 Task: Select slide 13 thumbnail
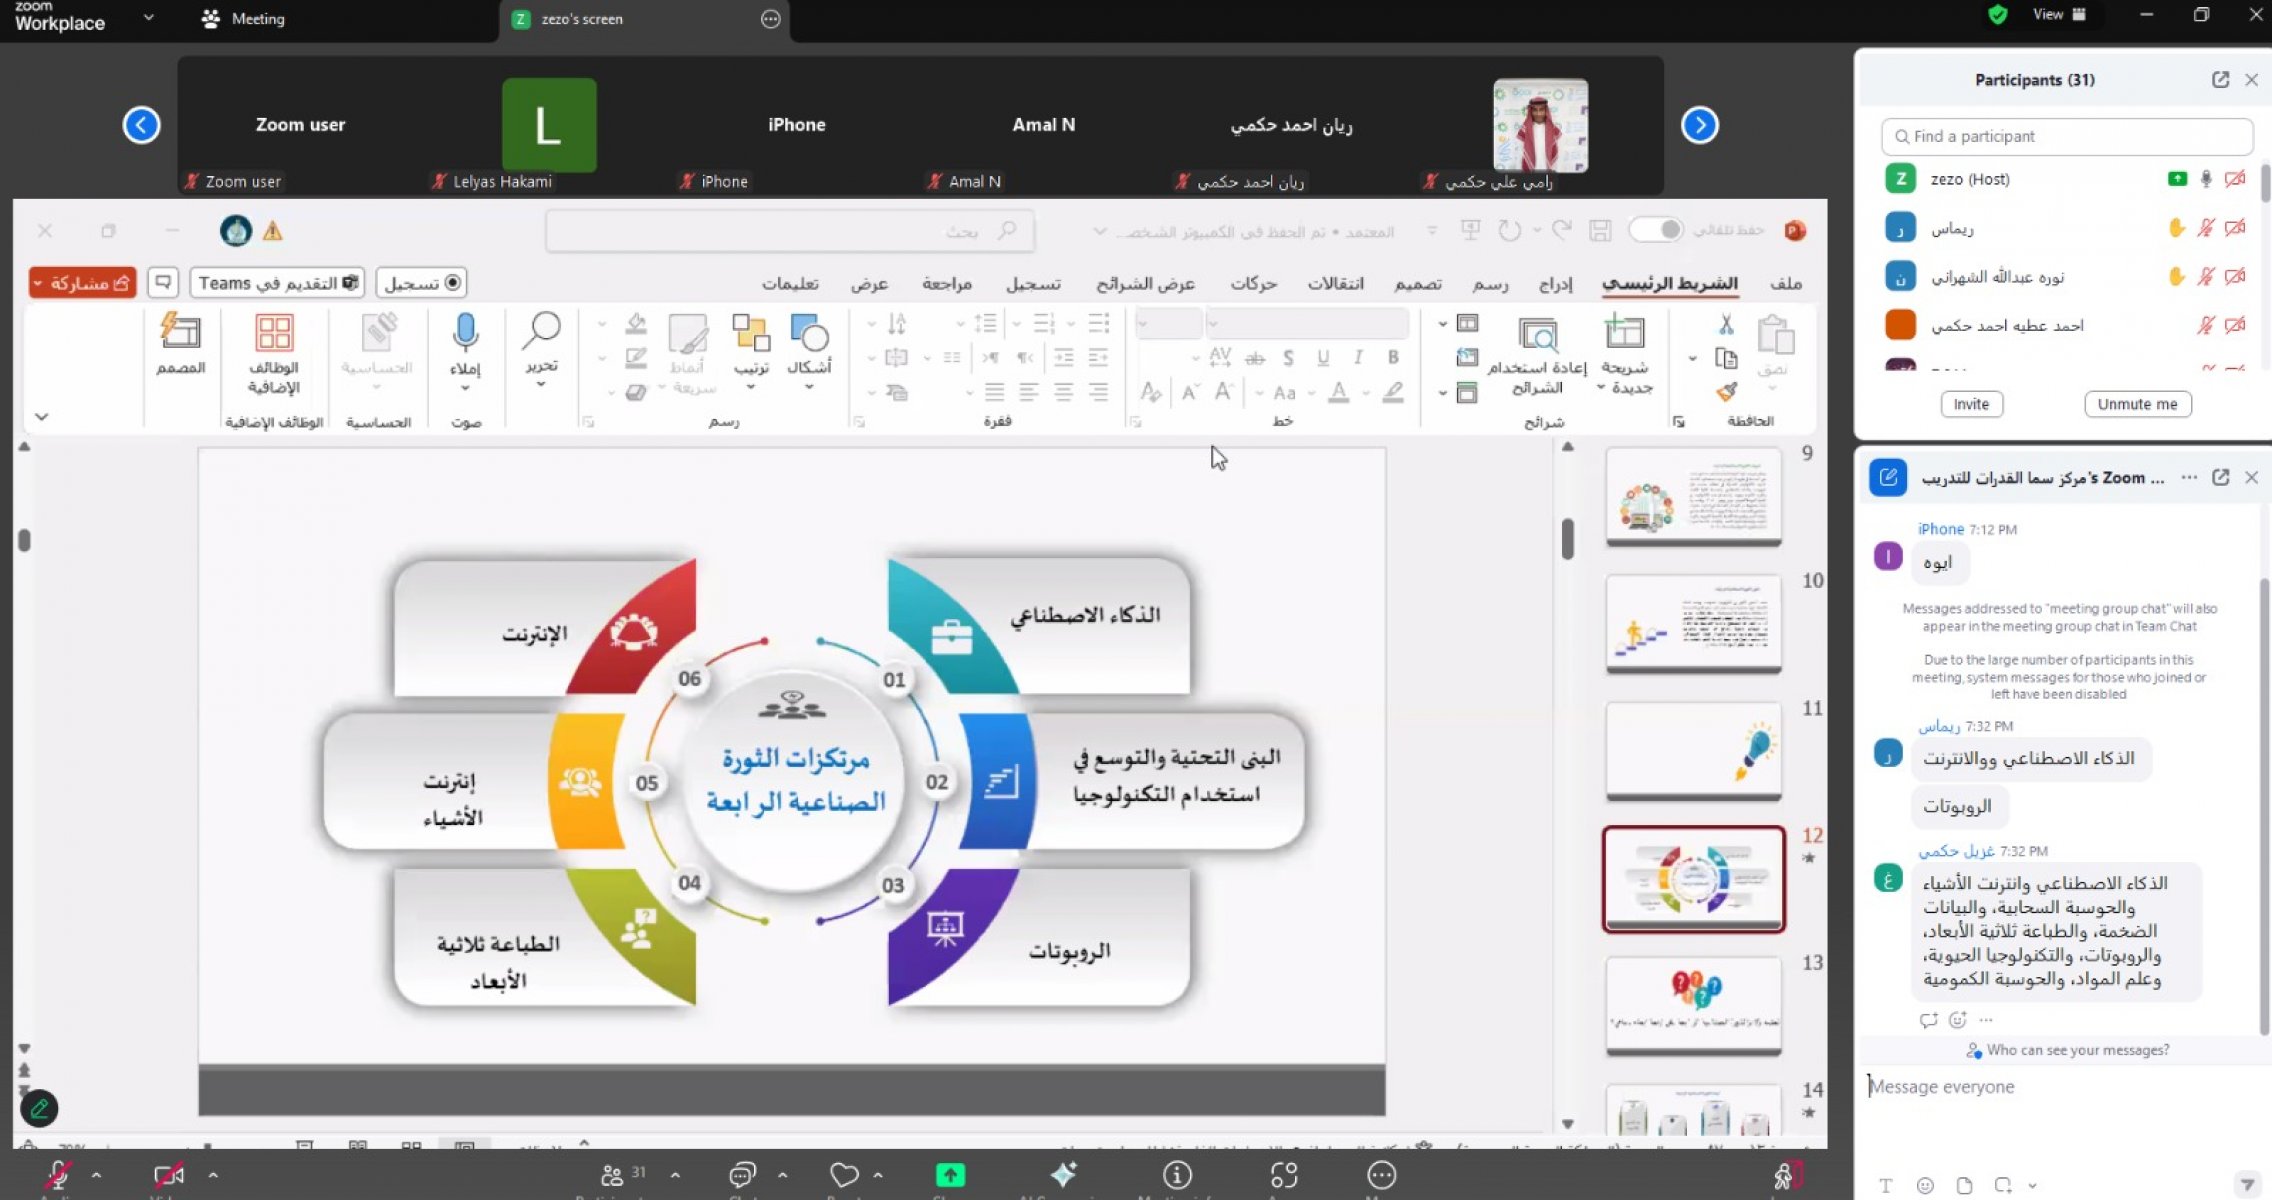pos(1693,1003)
